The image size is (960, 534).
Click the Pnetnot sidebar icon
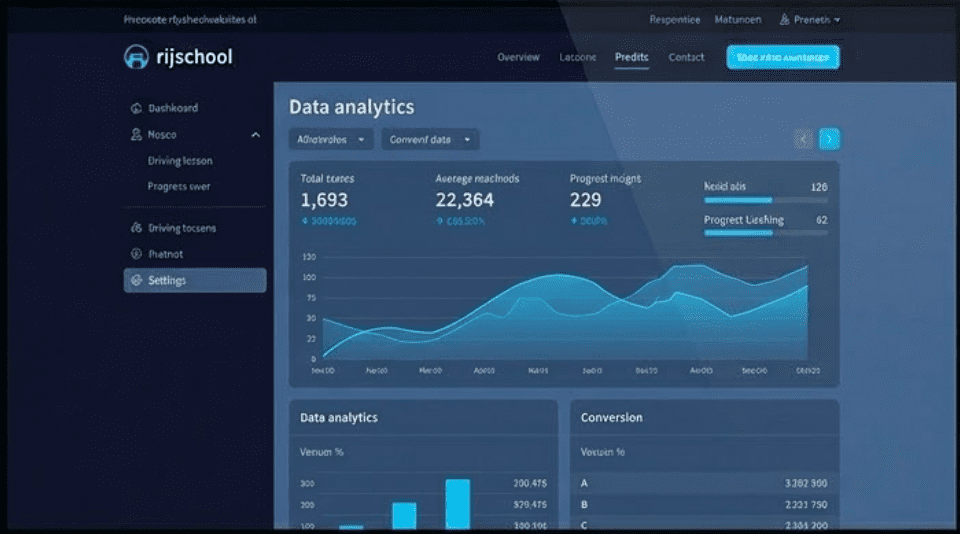click(135, 254)
